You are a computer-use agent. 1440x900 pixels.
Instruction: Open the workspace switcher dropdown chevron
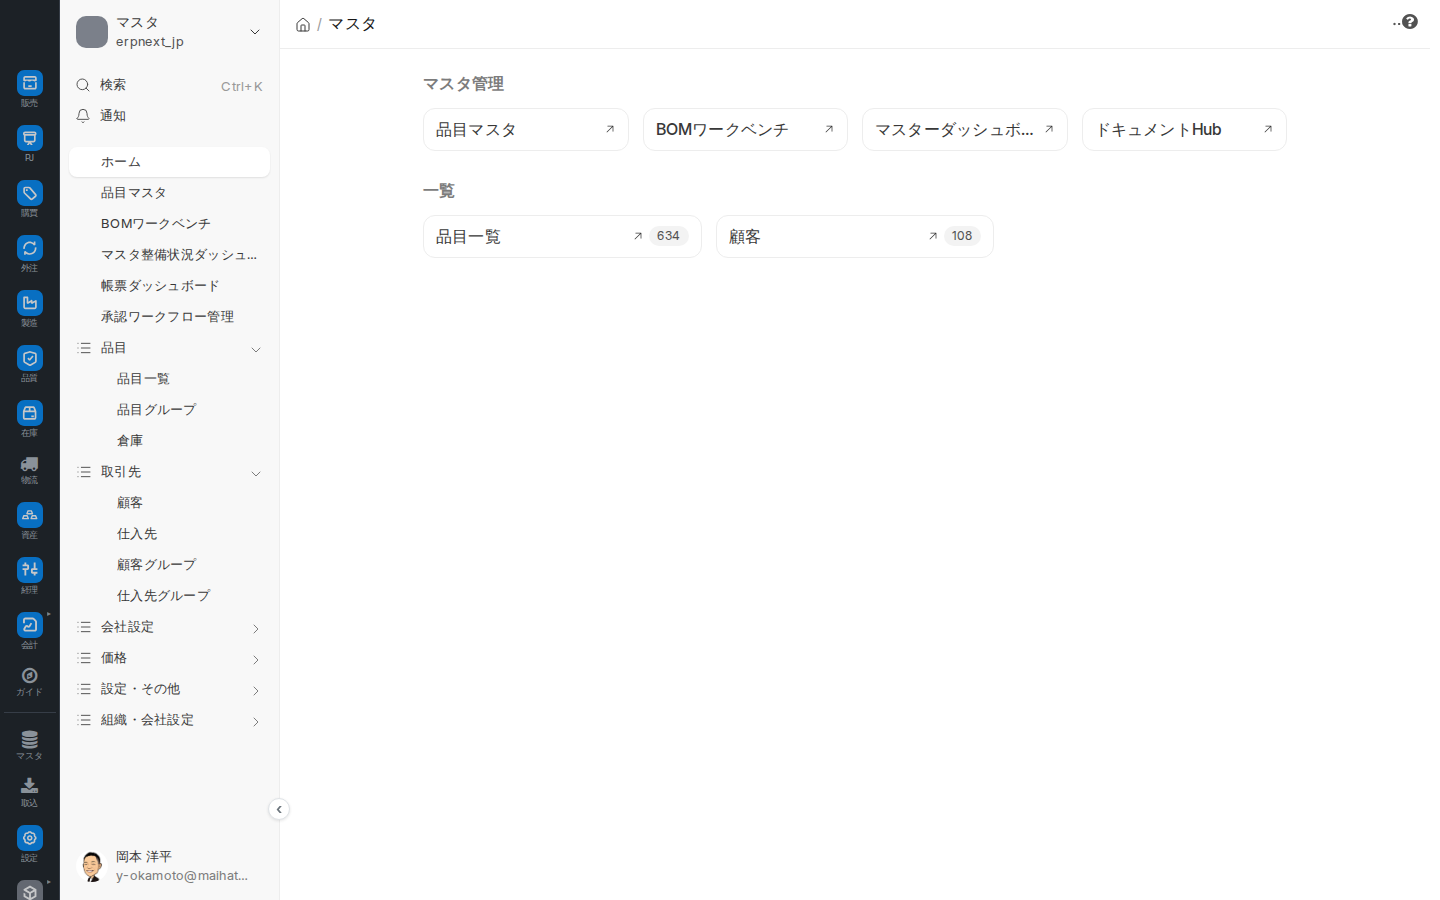[255, 32]
